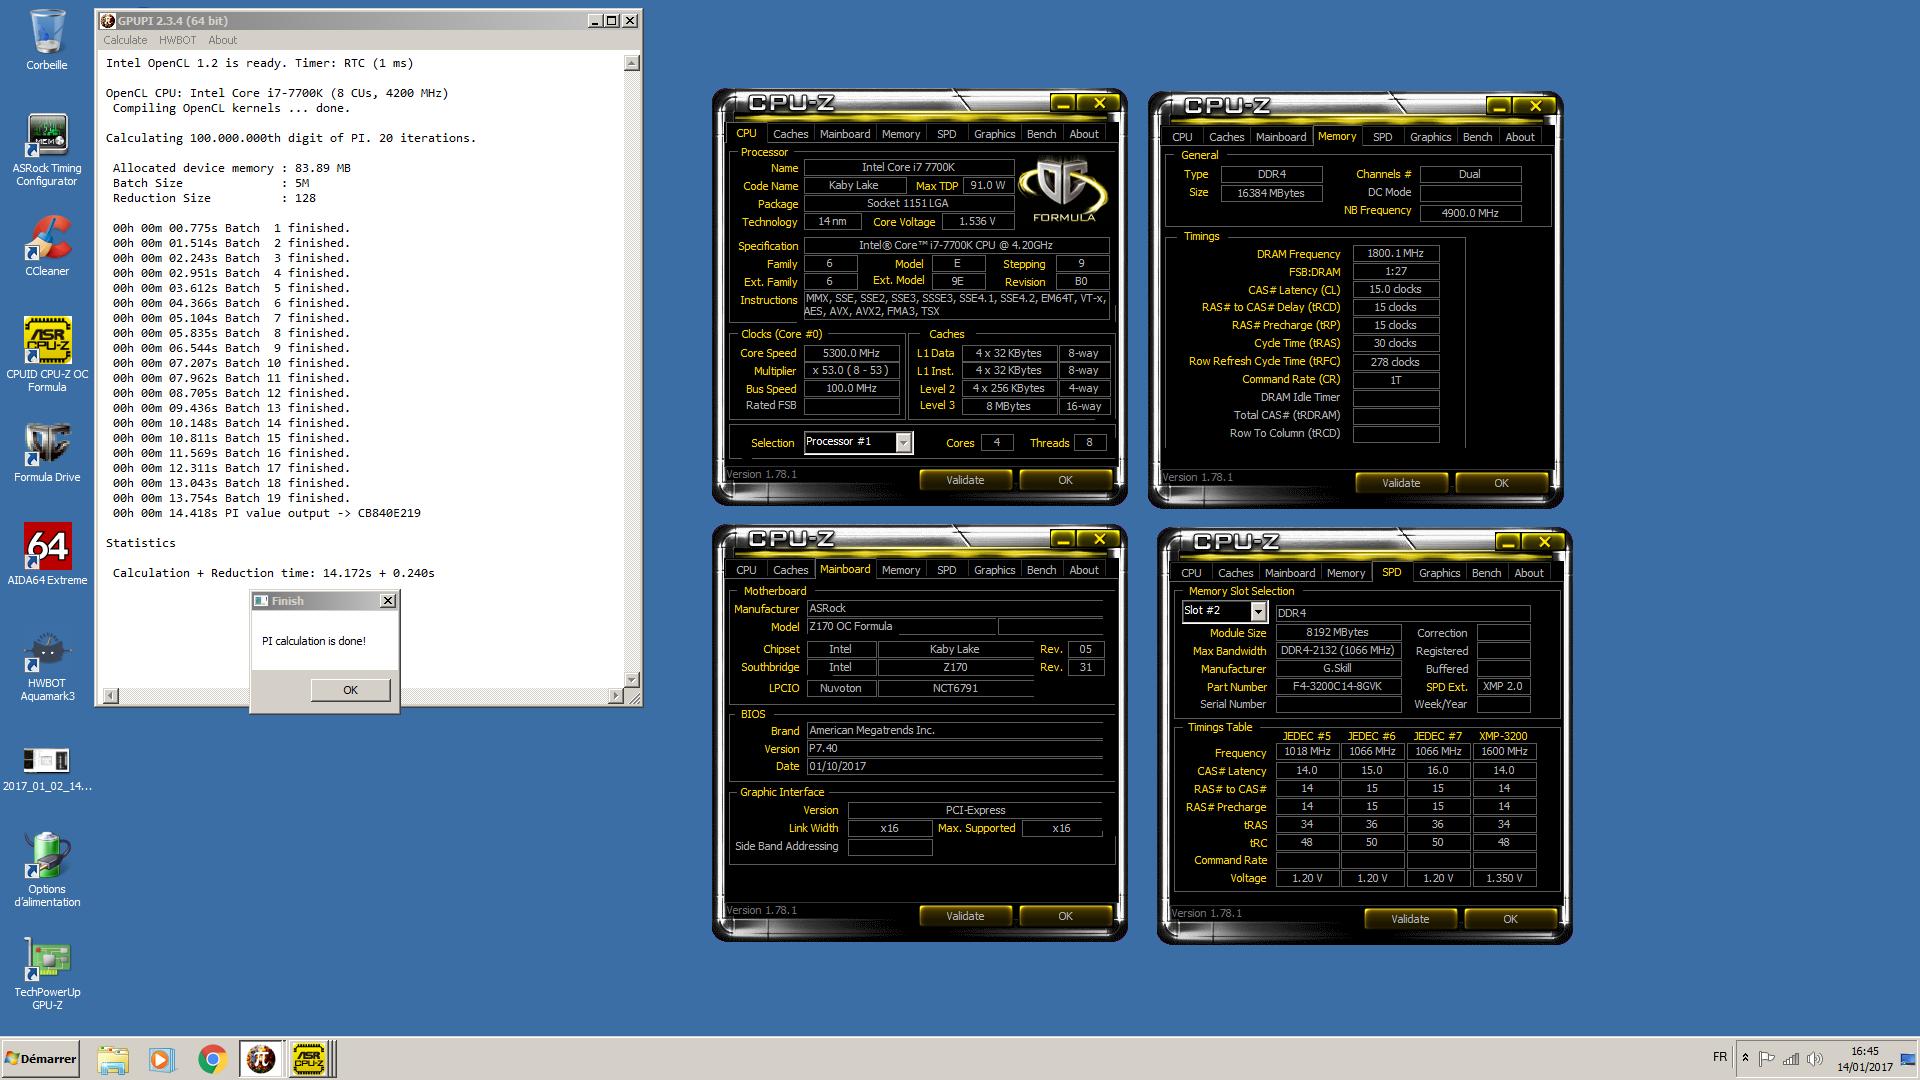Open file explorer from the taskbar
This screenshot has width=1920, height=1080.
click(x=113, y=1059)
